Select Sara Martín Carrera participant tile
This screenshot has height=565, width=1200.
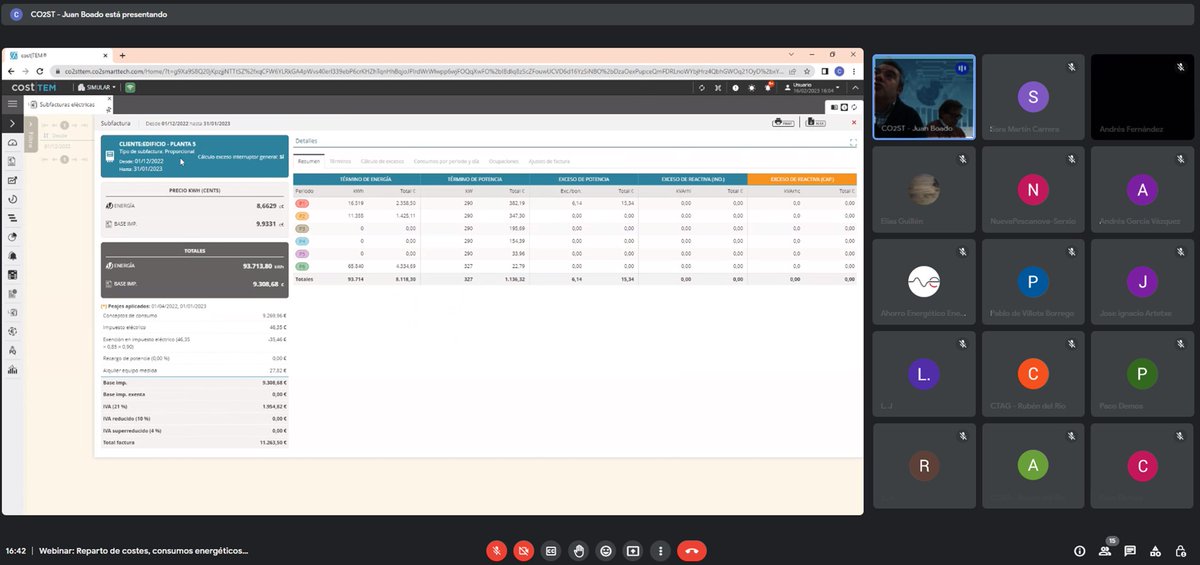tap(1033, 96)
